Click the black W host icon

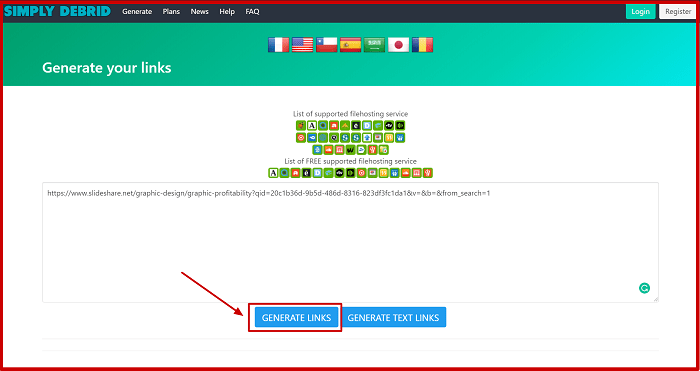pyautogui.click(x=350, y=150)
